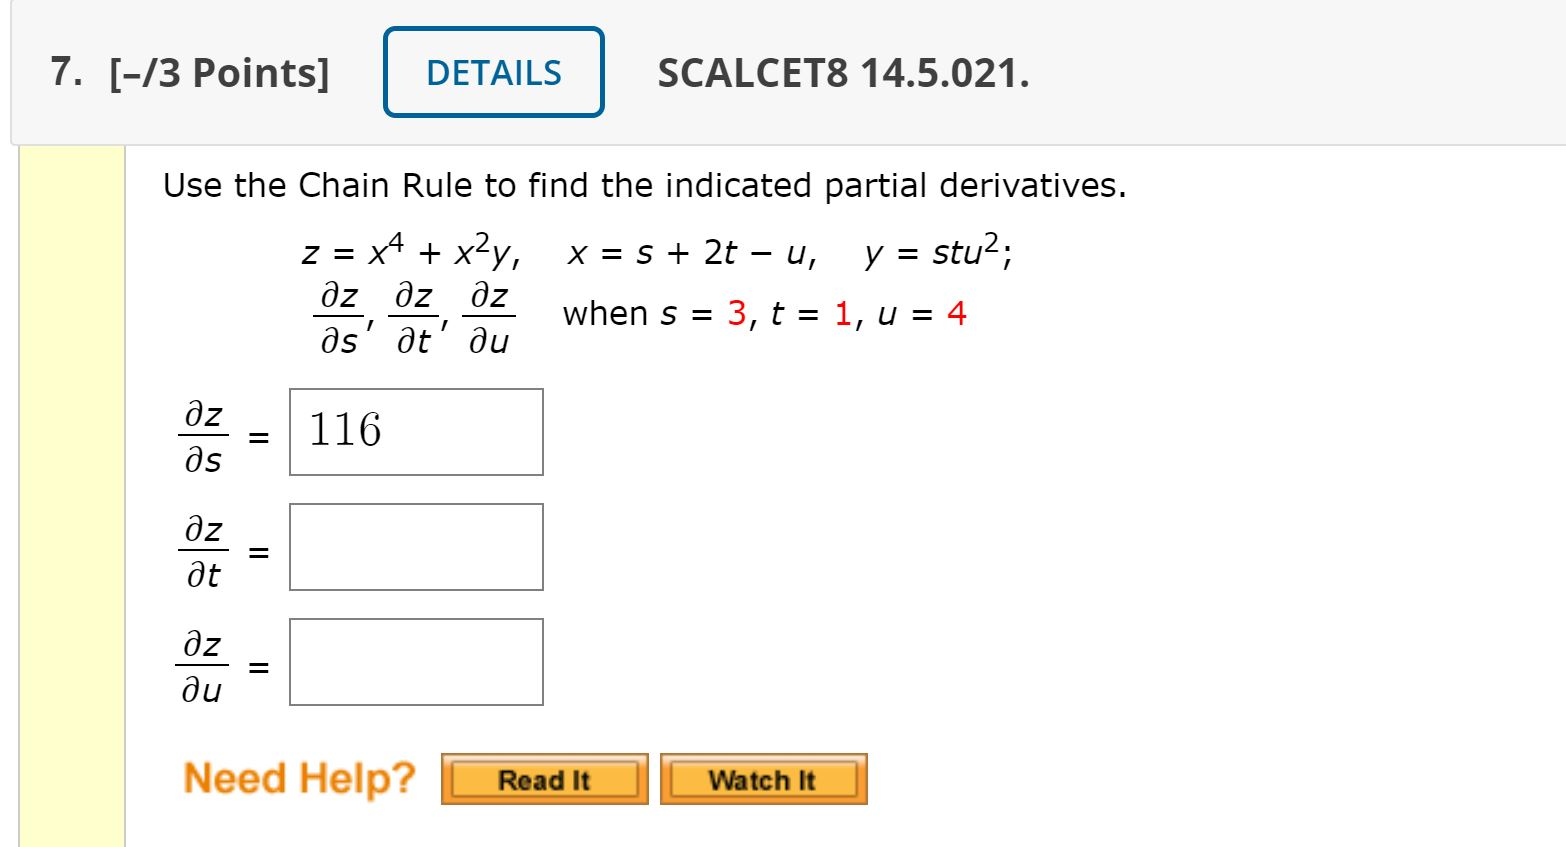
Task: Select the answer box containing 116
Action: (x=414, y=431)
